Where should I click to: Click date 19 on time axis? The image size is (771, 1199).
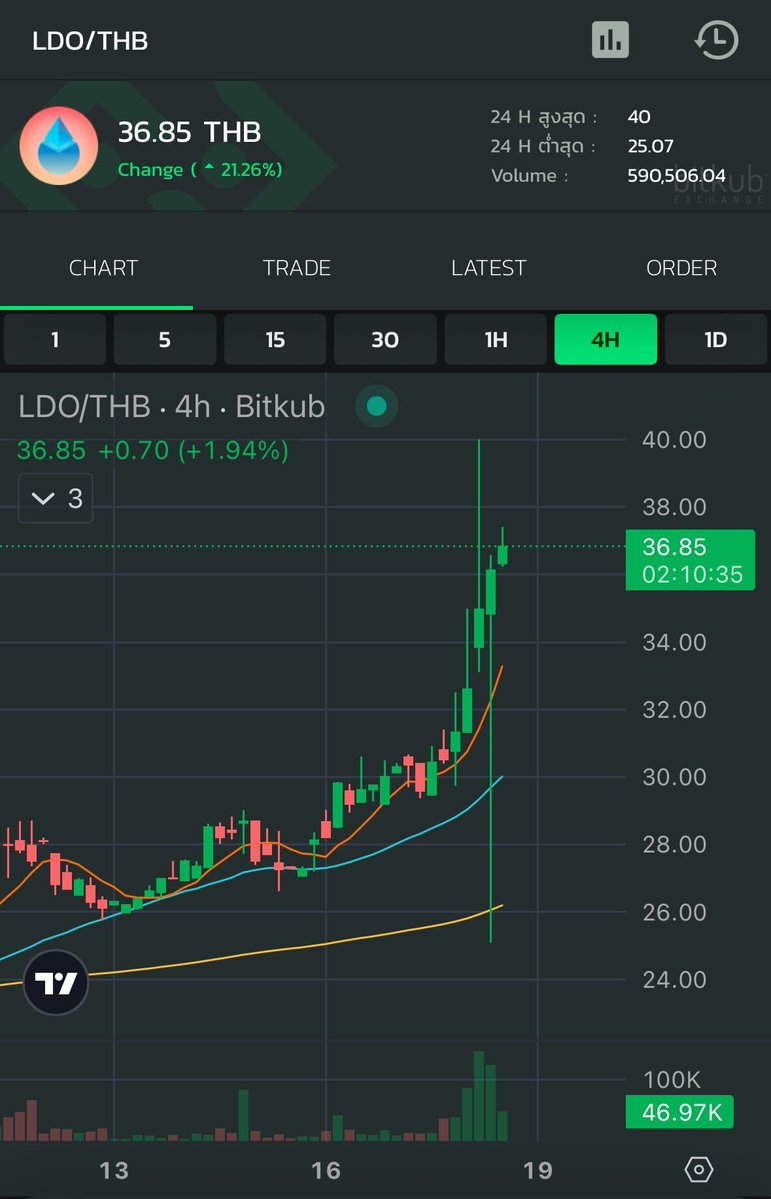[537, 1171]
